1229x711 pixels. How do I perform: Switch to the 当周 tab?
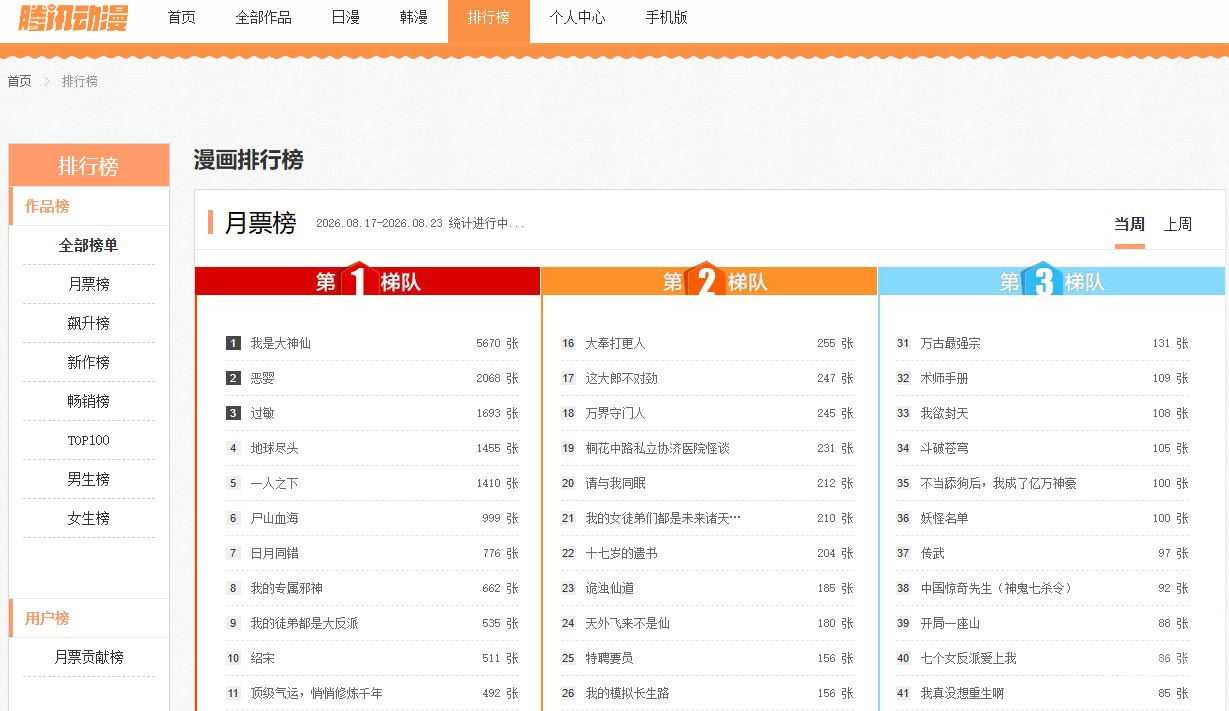tap(1129, 224)
